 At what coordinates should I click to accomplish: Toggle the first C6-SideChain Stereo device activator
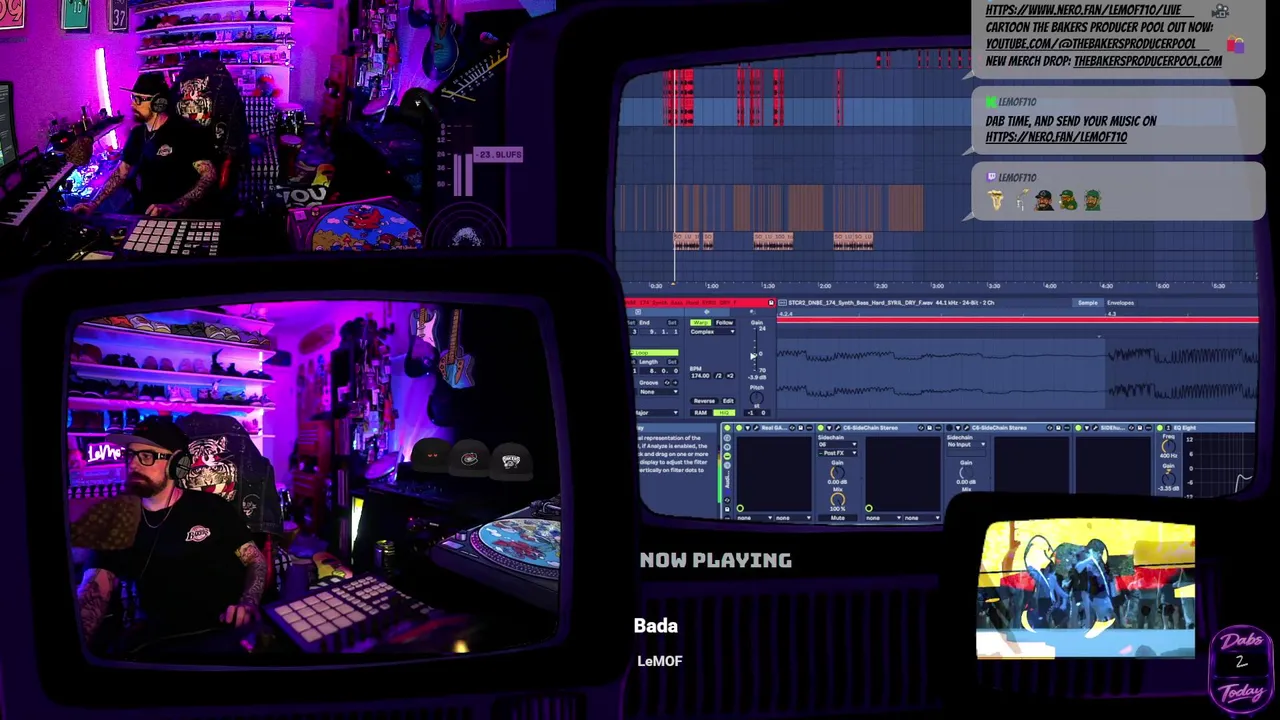tap(820, 428)
